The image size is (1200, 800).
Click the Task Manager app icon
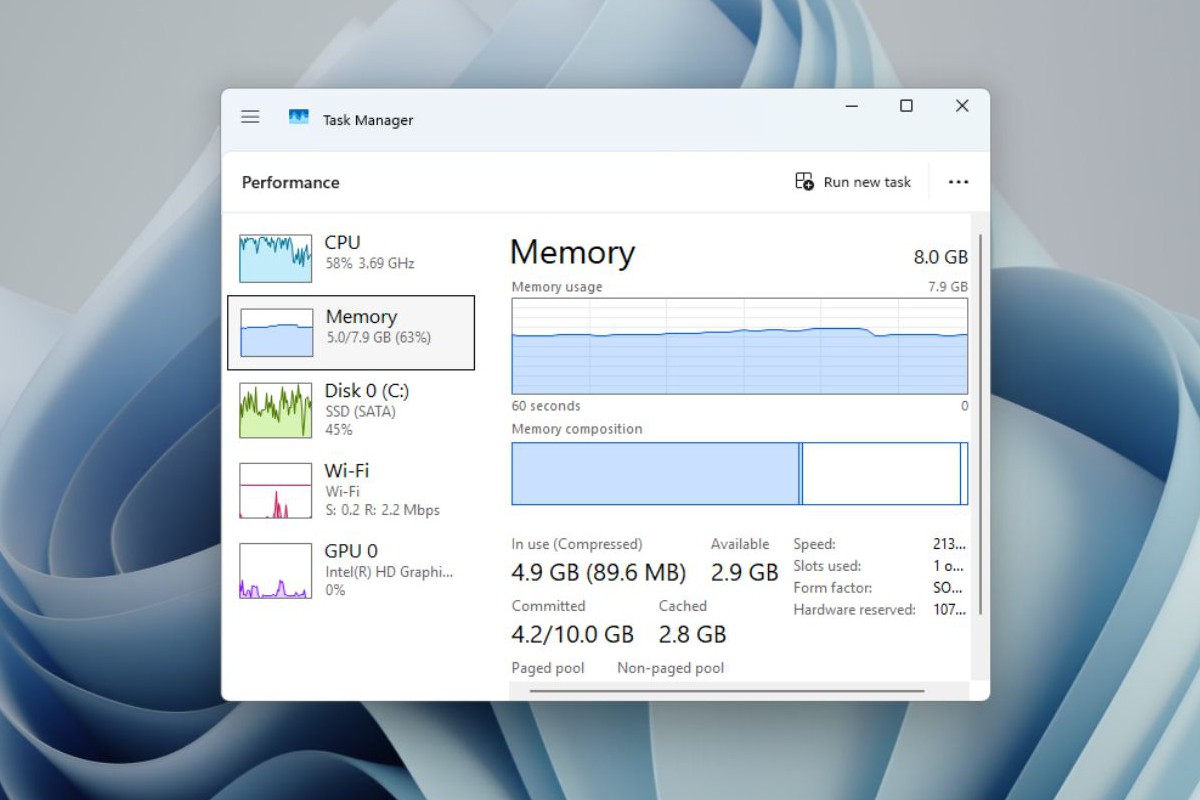[298, 117]
